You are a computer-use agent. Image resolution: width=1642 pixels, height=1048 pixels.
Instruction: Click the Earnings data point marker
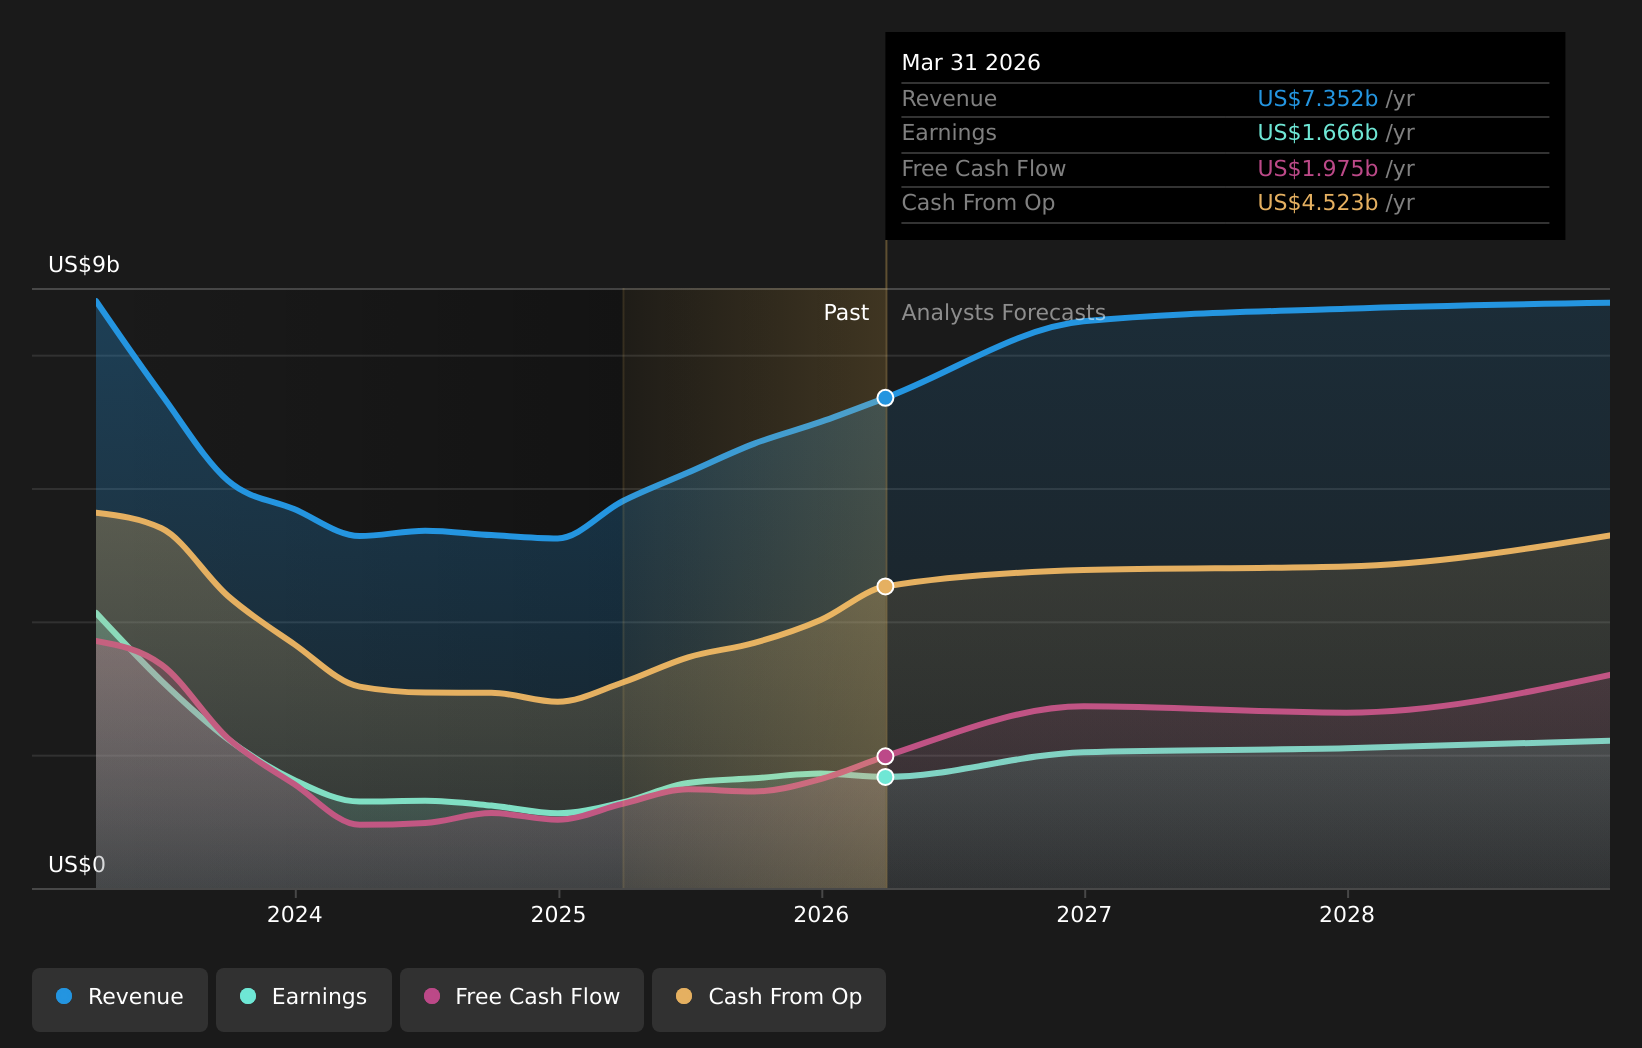coord(885,777)
